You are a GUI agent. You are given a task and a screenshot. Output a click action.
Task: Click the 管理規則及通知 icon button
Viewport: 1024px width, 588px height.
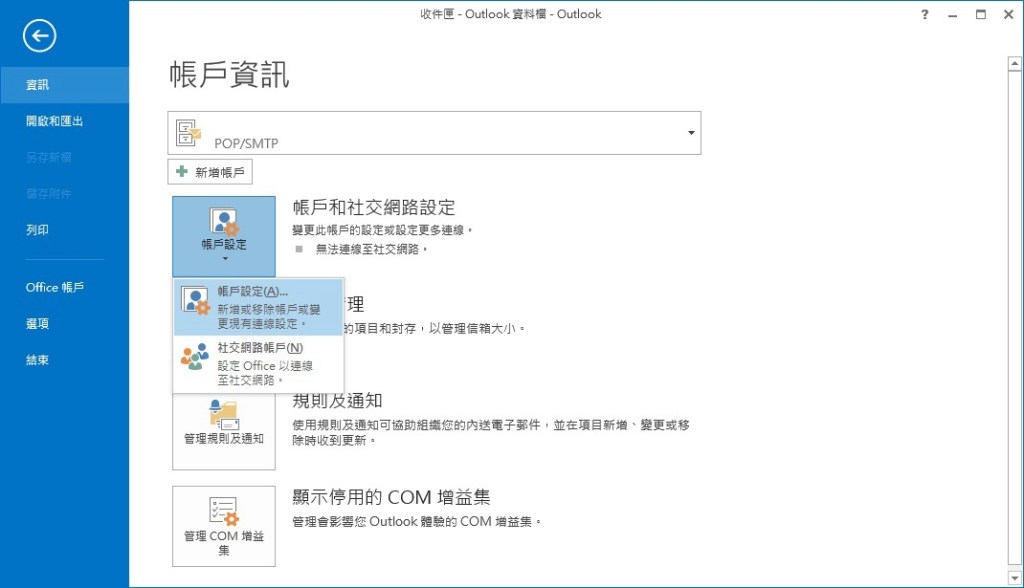tap(223, 416)
